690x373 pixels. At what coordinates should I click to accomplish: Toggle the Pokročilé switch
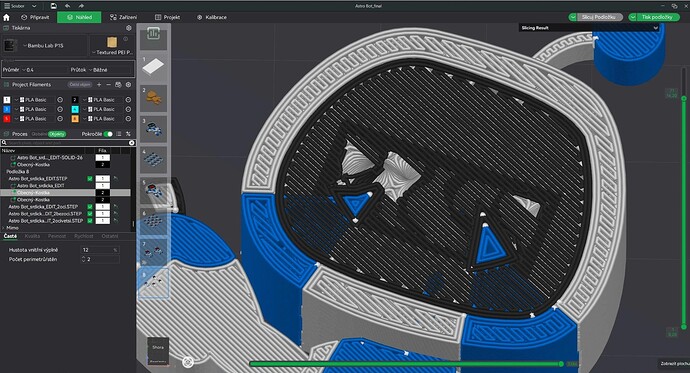108,134
